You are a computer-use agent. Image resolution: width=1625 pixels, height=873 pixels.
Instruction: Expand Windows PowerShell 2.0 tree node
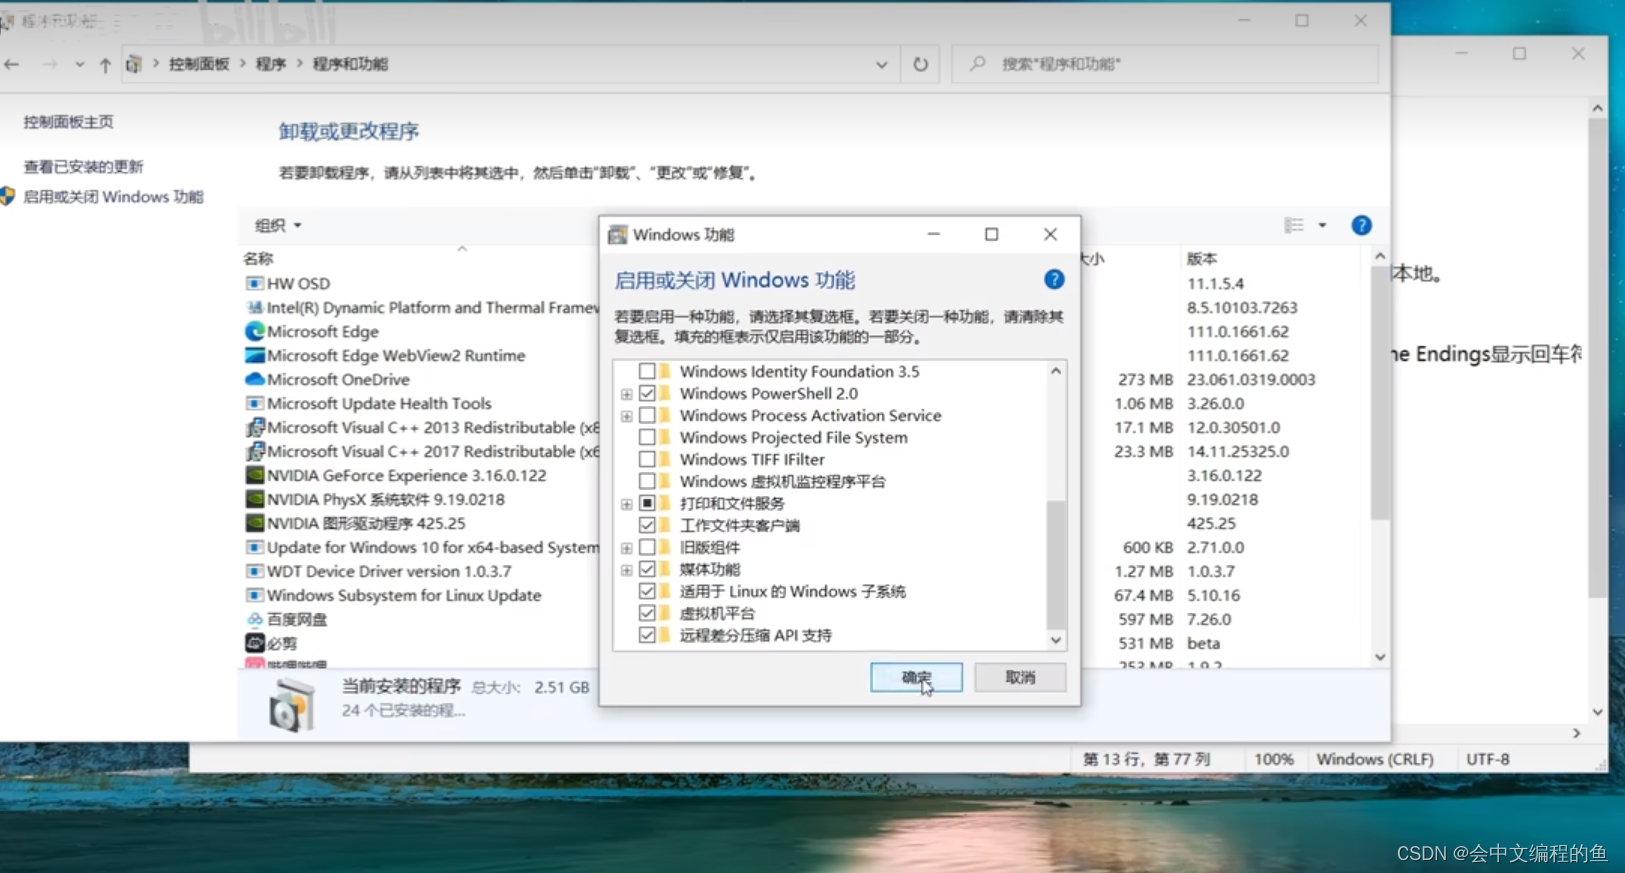tap(626, 394)
